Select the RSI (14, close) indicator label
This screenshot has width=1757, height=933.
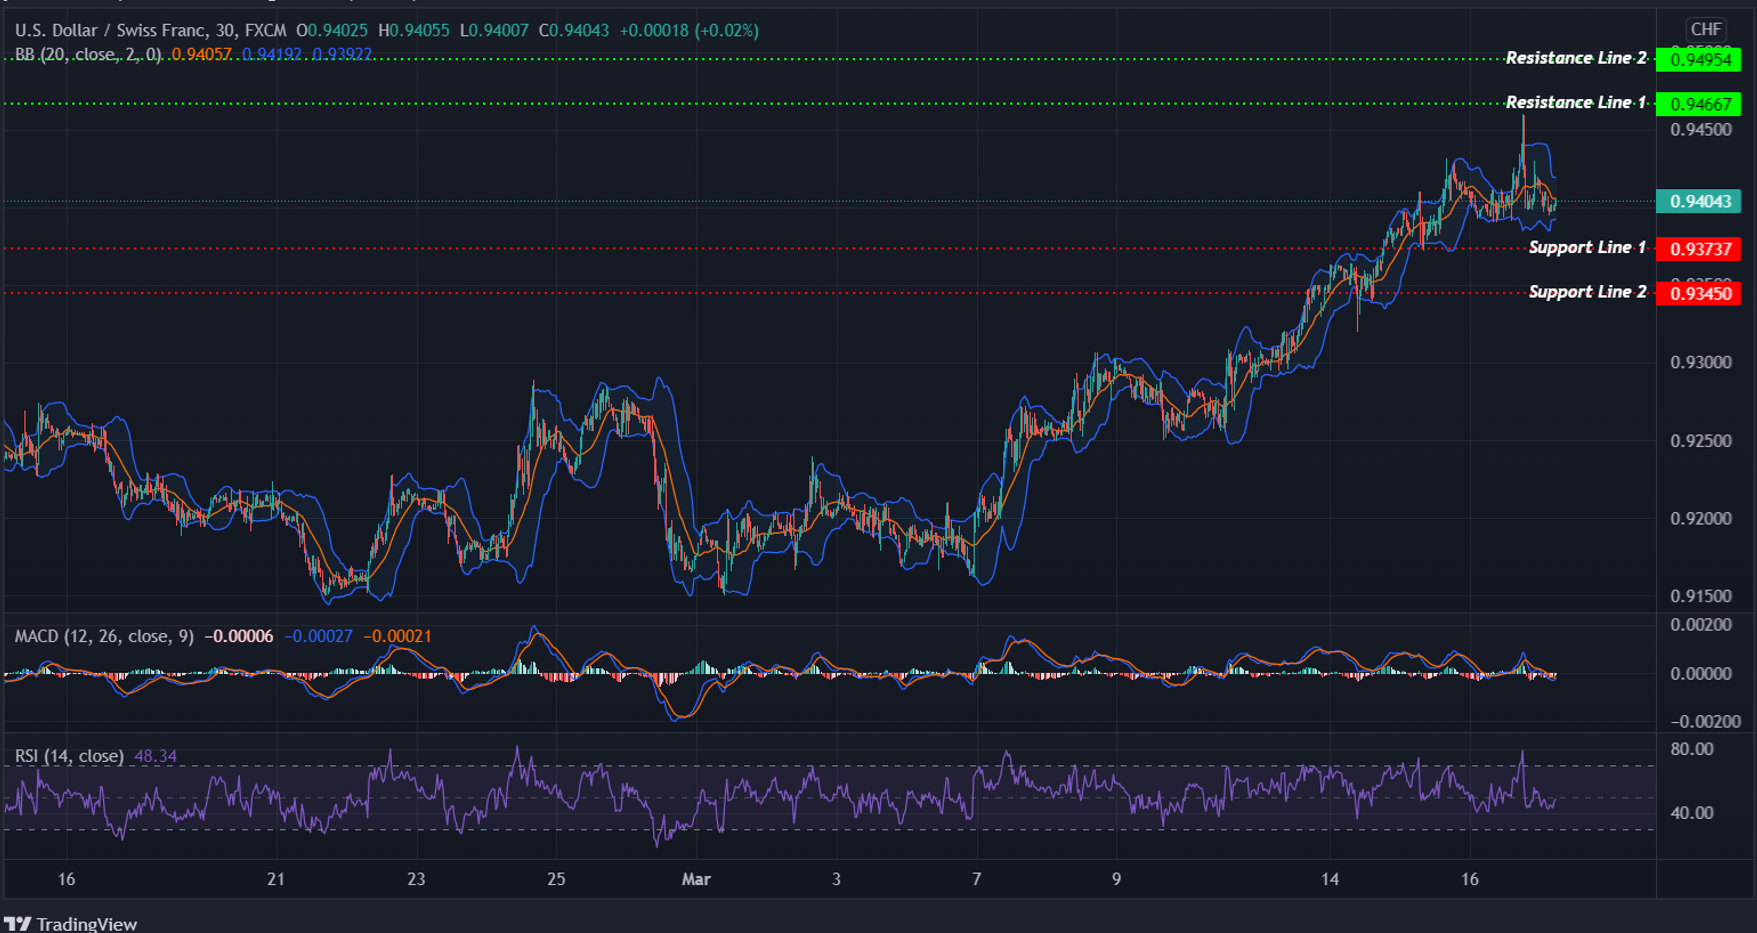click(x=68, y=756)
